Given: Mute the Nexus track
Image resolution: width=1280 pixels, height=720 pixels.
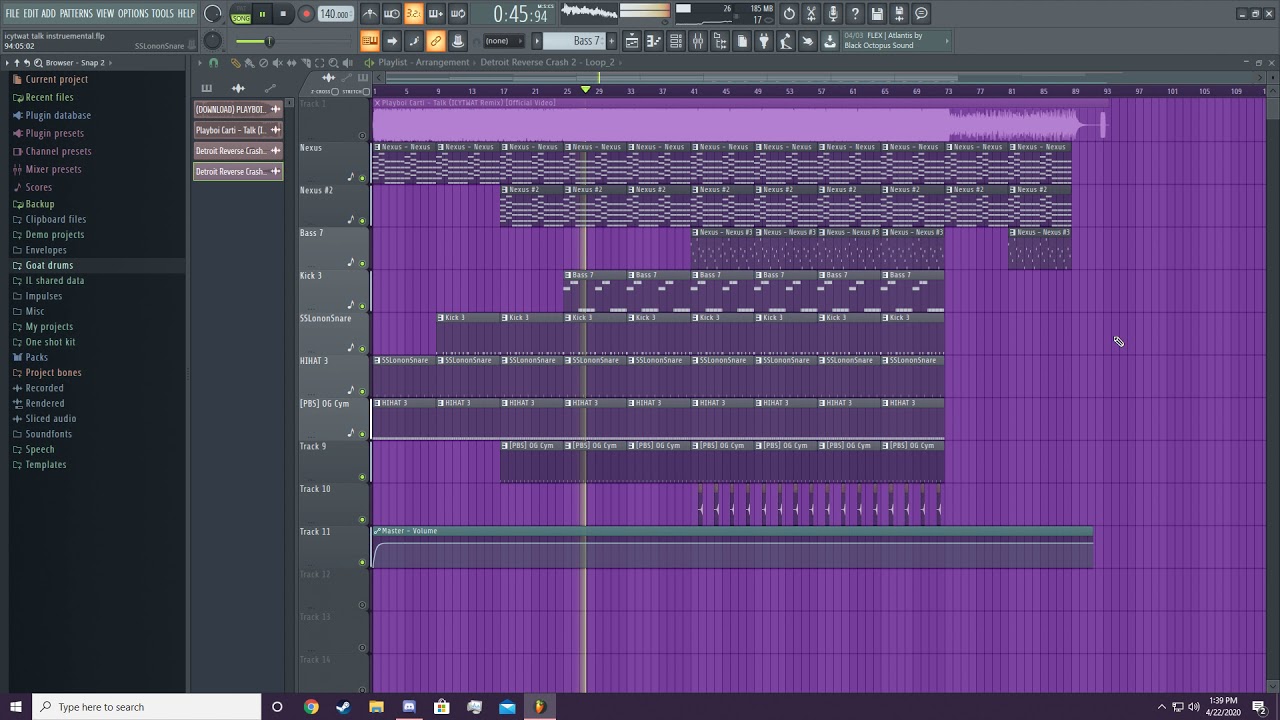Looking at the screenshot, I should click(362, 178).
